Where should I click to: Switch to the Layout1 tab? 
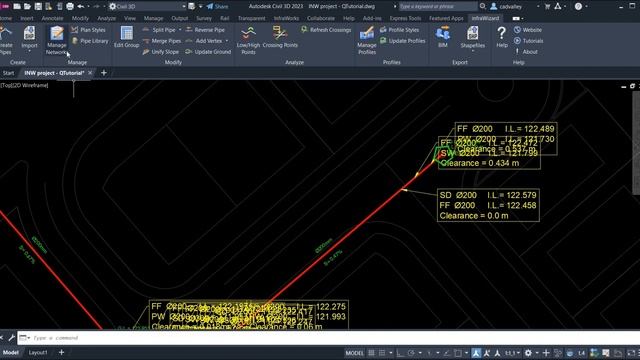(x=38, y=352)
